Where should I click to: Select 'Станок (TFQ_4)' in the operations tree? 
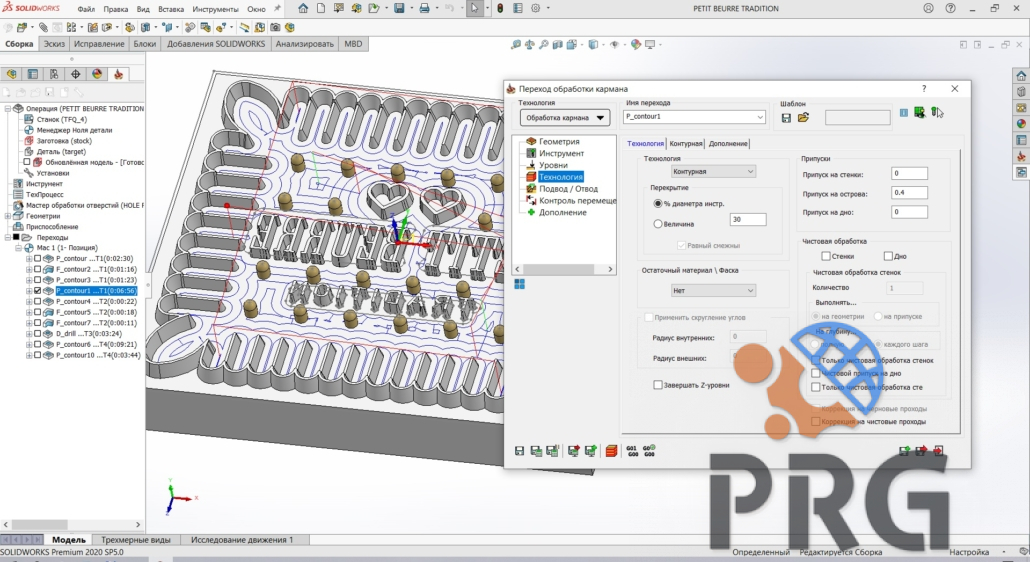(x=62, y=119)
